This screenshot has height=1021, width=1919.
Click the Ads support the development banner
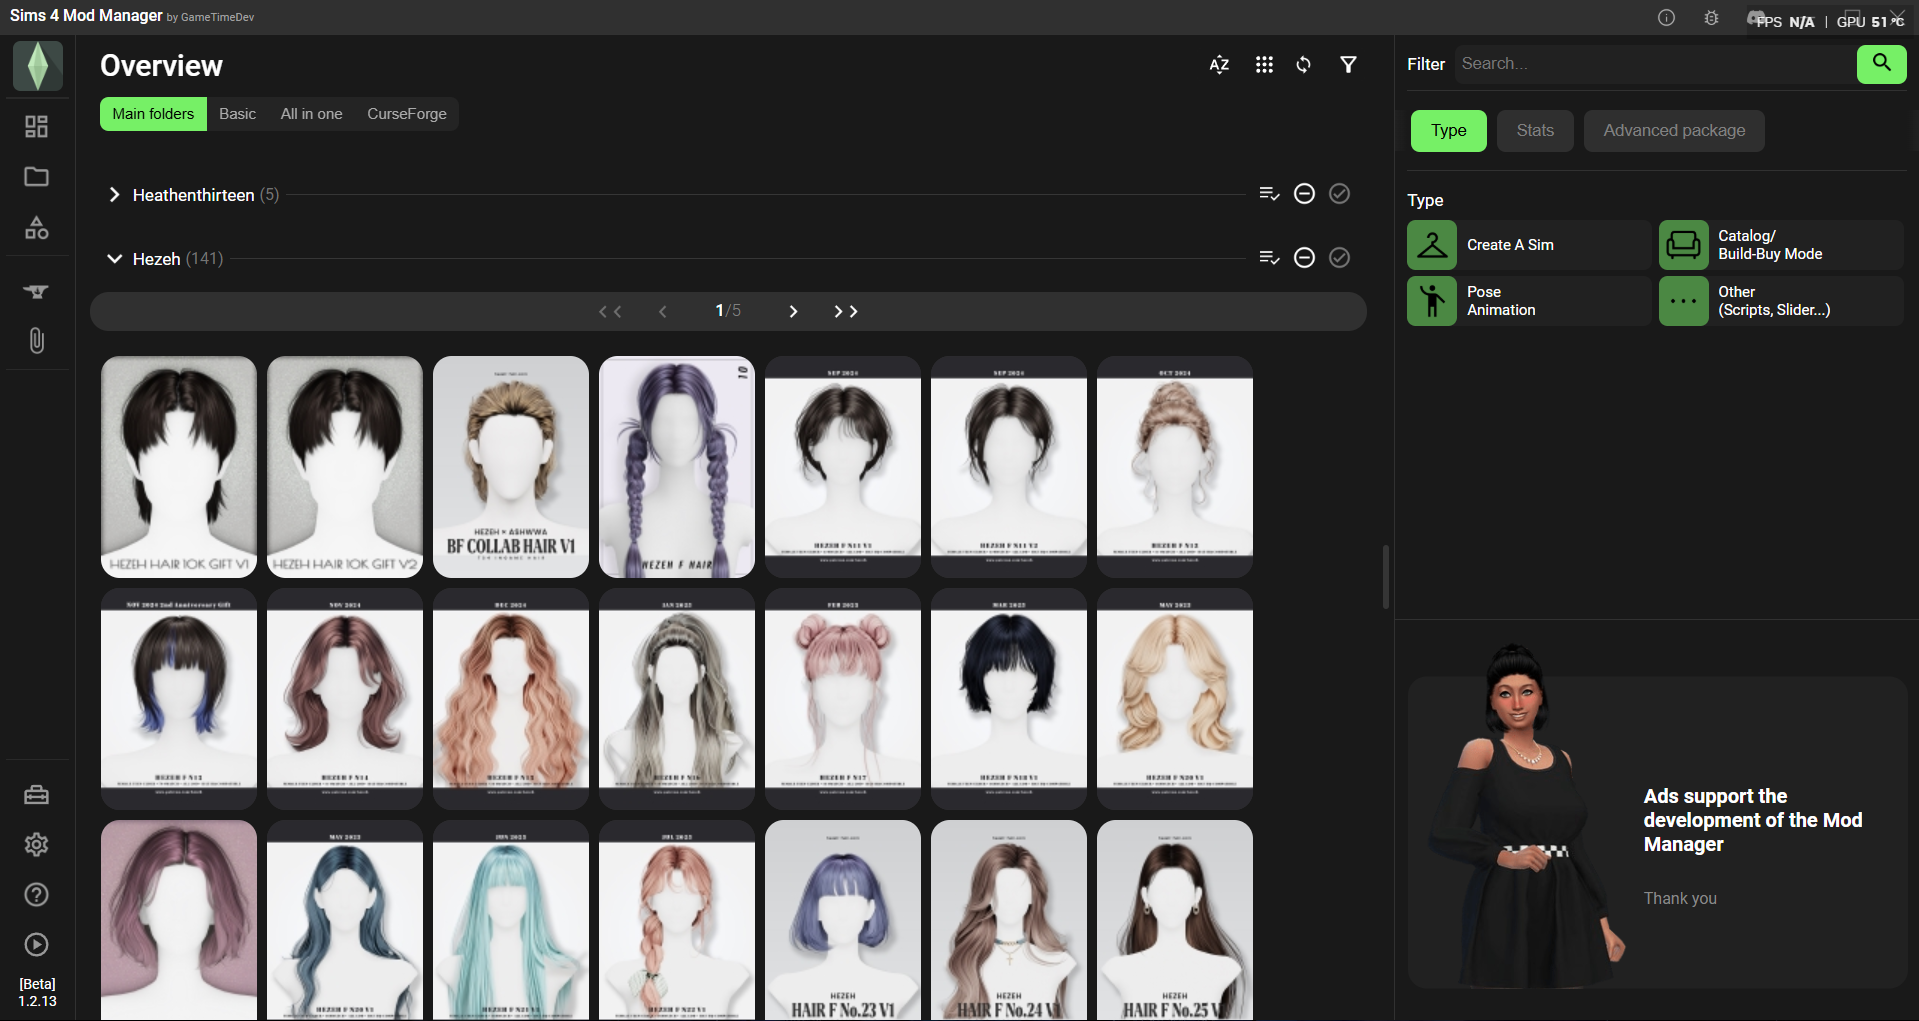[x=1657, y=832]
